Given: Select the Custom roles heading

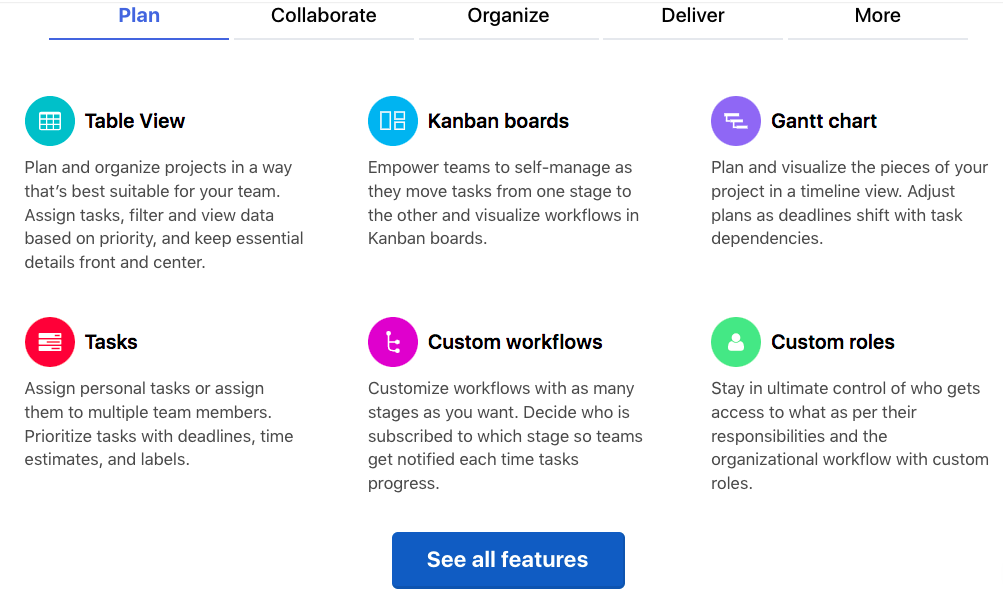Looking at the screenshot, I should [x=833, y=342].
